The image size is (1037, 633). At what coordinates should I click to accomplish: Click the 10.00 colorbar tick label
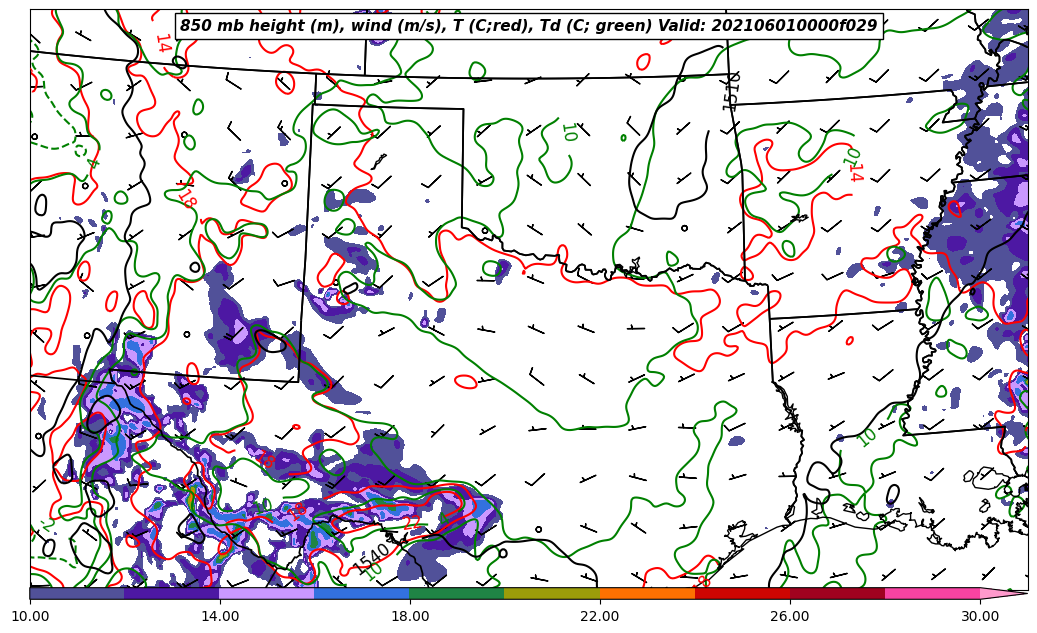click(x=30, y=616)
